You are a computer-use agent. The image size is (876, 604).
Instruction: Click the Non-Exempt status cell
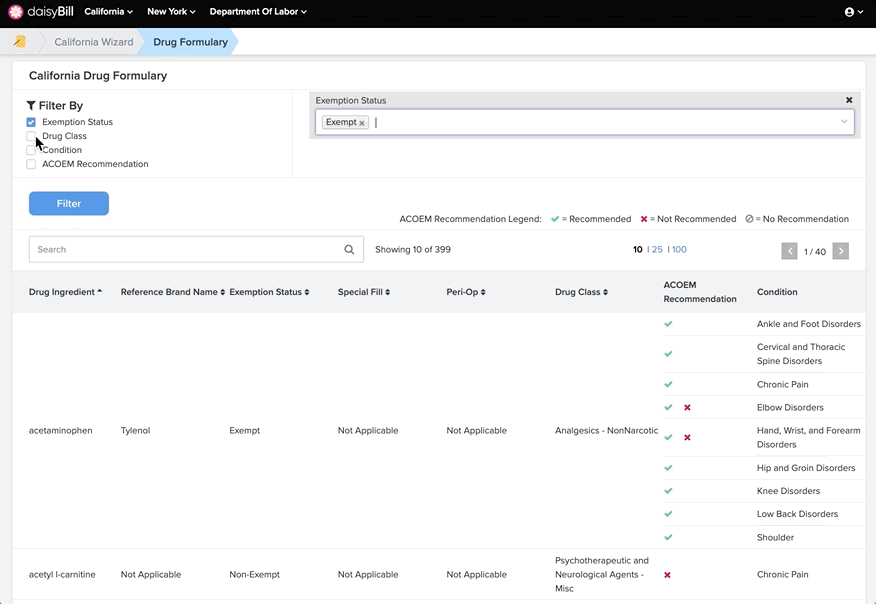(x=254, y=574)
